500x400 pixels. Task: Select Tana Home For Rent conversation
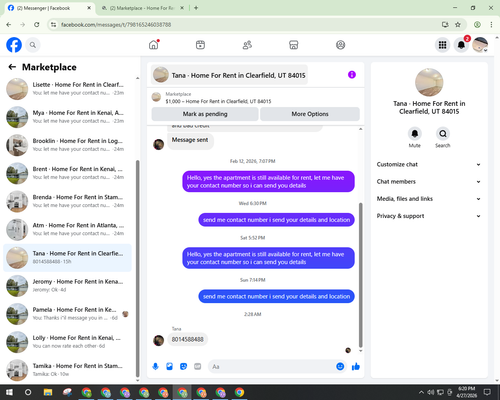67,258
